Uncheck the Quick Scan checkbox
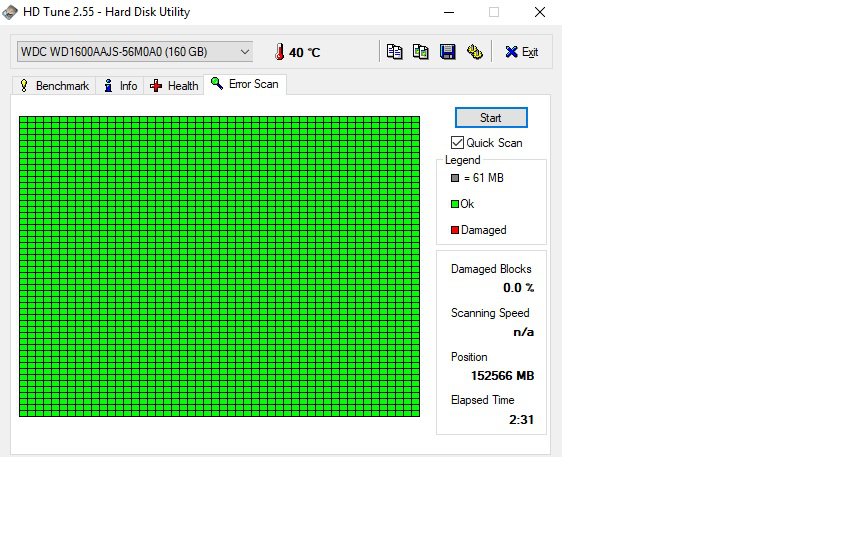The width and height of the screenshot is (864, 540). point(457,143)
